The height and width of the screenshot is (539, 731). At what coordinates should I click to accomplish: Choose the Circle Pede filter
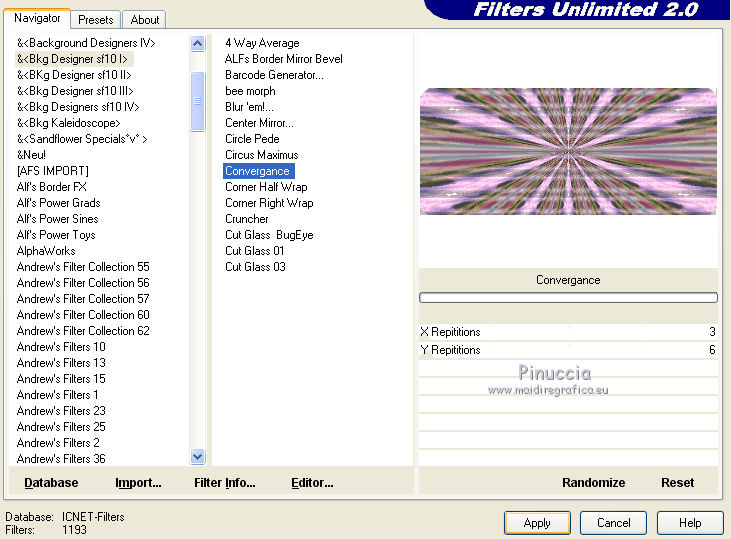[252, 139]
